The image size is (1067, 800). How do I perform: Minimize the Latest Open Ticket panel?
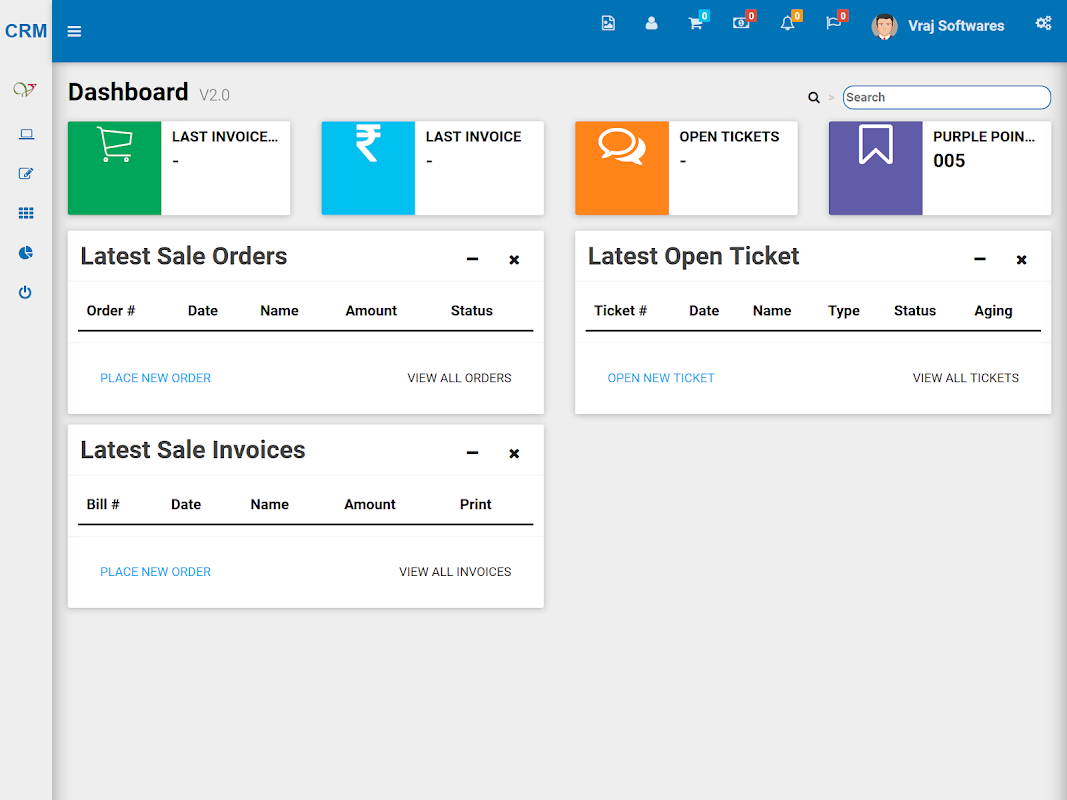pyautogui.click(x=980, y=260)
